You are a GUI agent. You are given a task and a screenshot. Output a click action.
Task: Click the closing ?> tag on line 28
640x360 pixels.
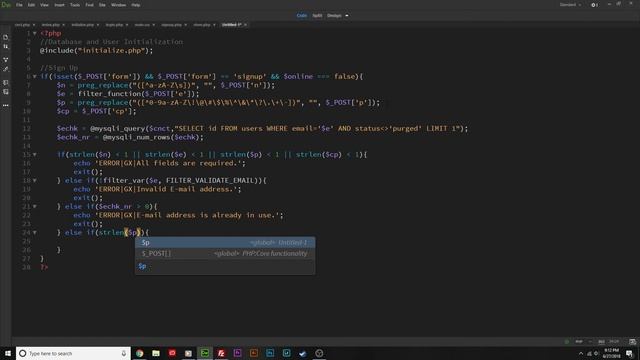(x=44, y=267)
